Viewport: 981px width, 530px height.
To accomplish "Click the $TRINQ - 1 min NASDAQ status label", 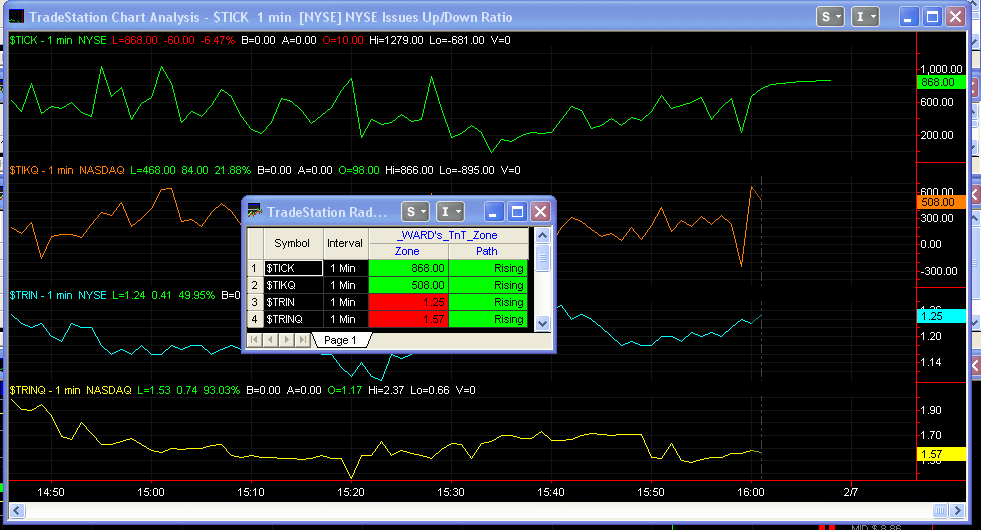I will [x=70, y=390].
